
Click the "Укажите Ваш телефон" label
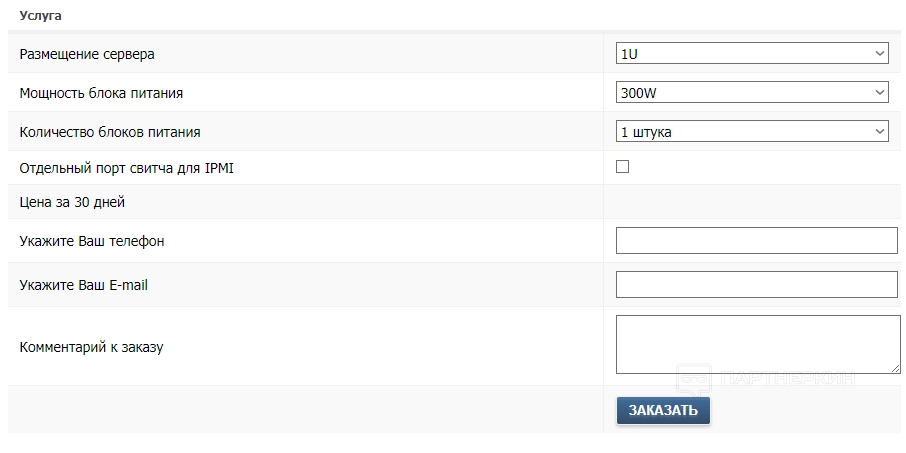pyautogui.click(x=92, y=241)
